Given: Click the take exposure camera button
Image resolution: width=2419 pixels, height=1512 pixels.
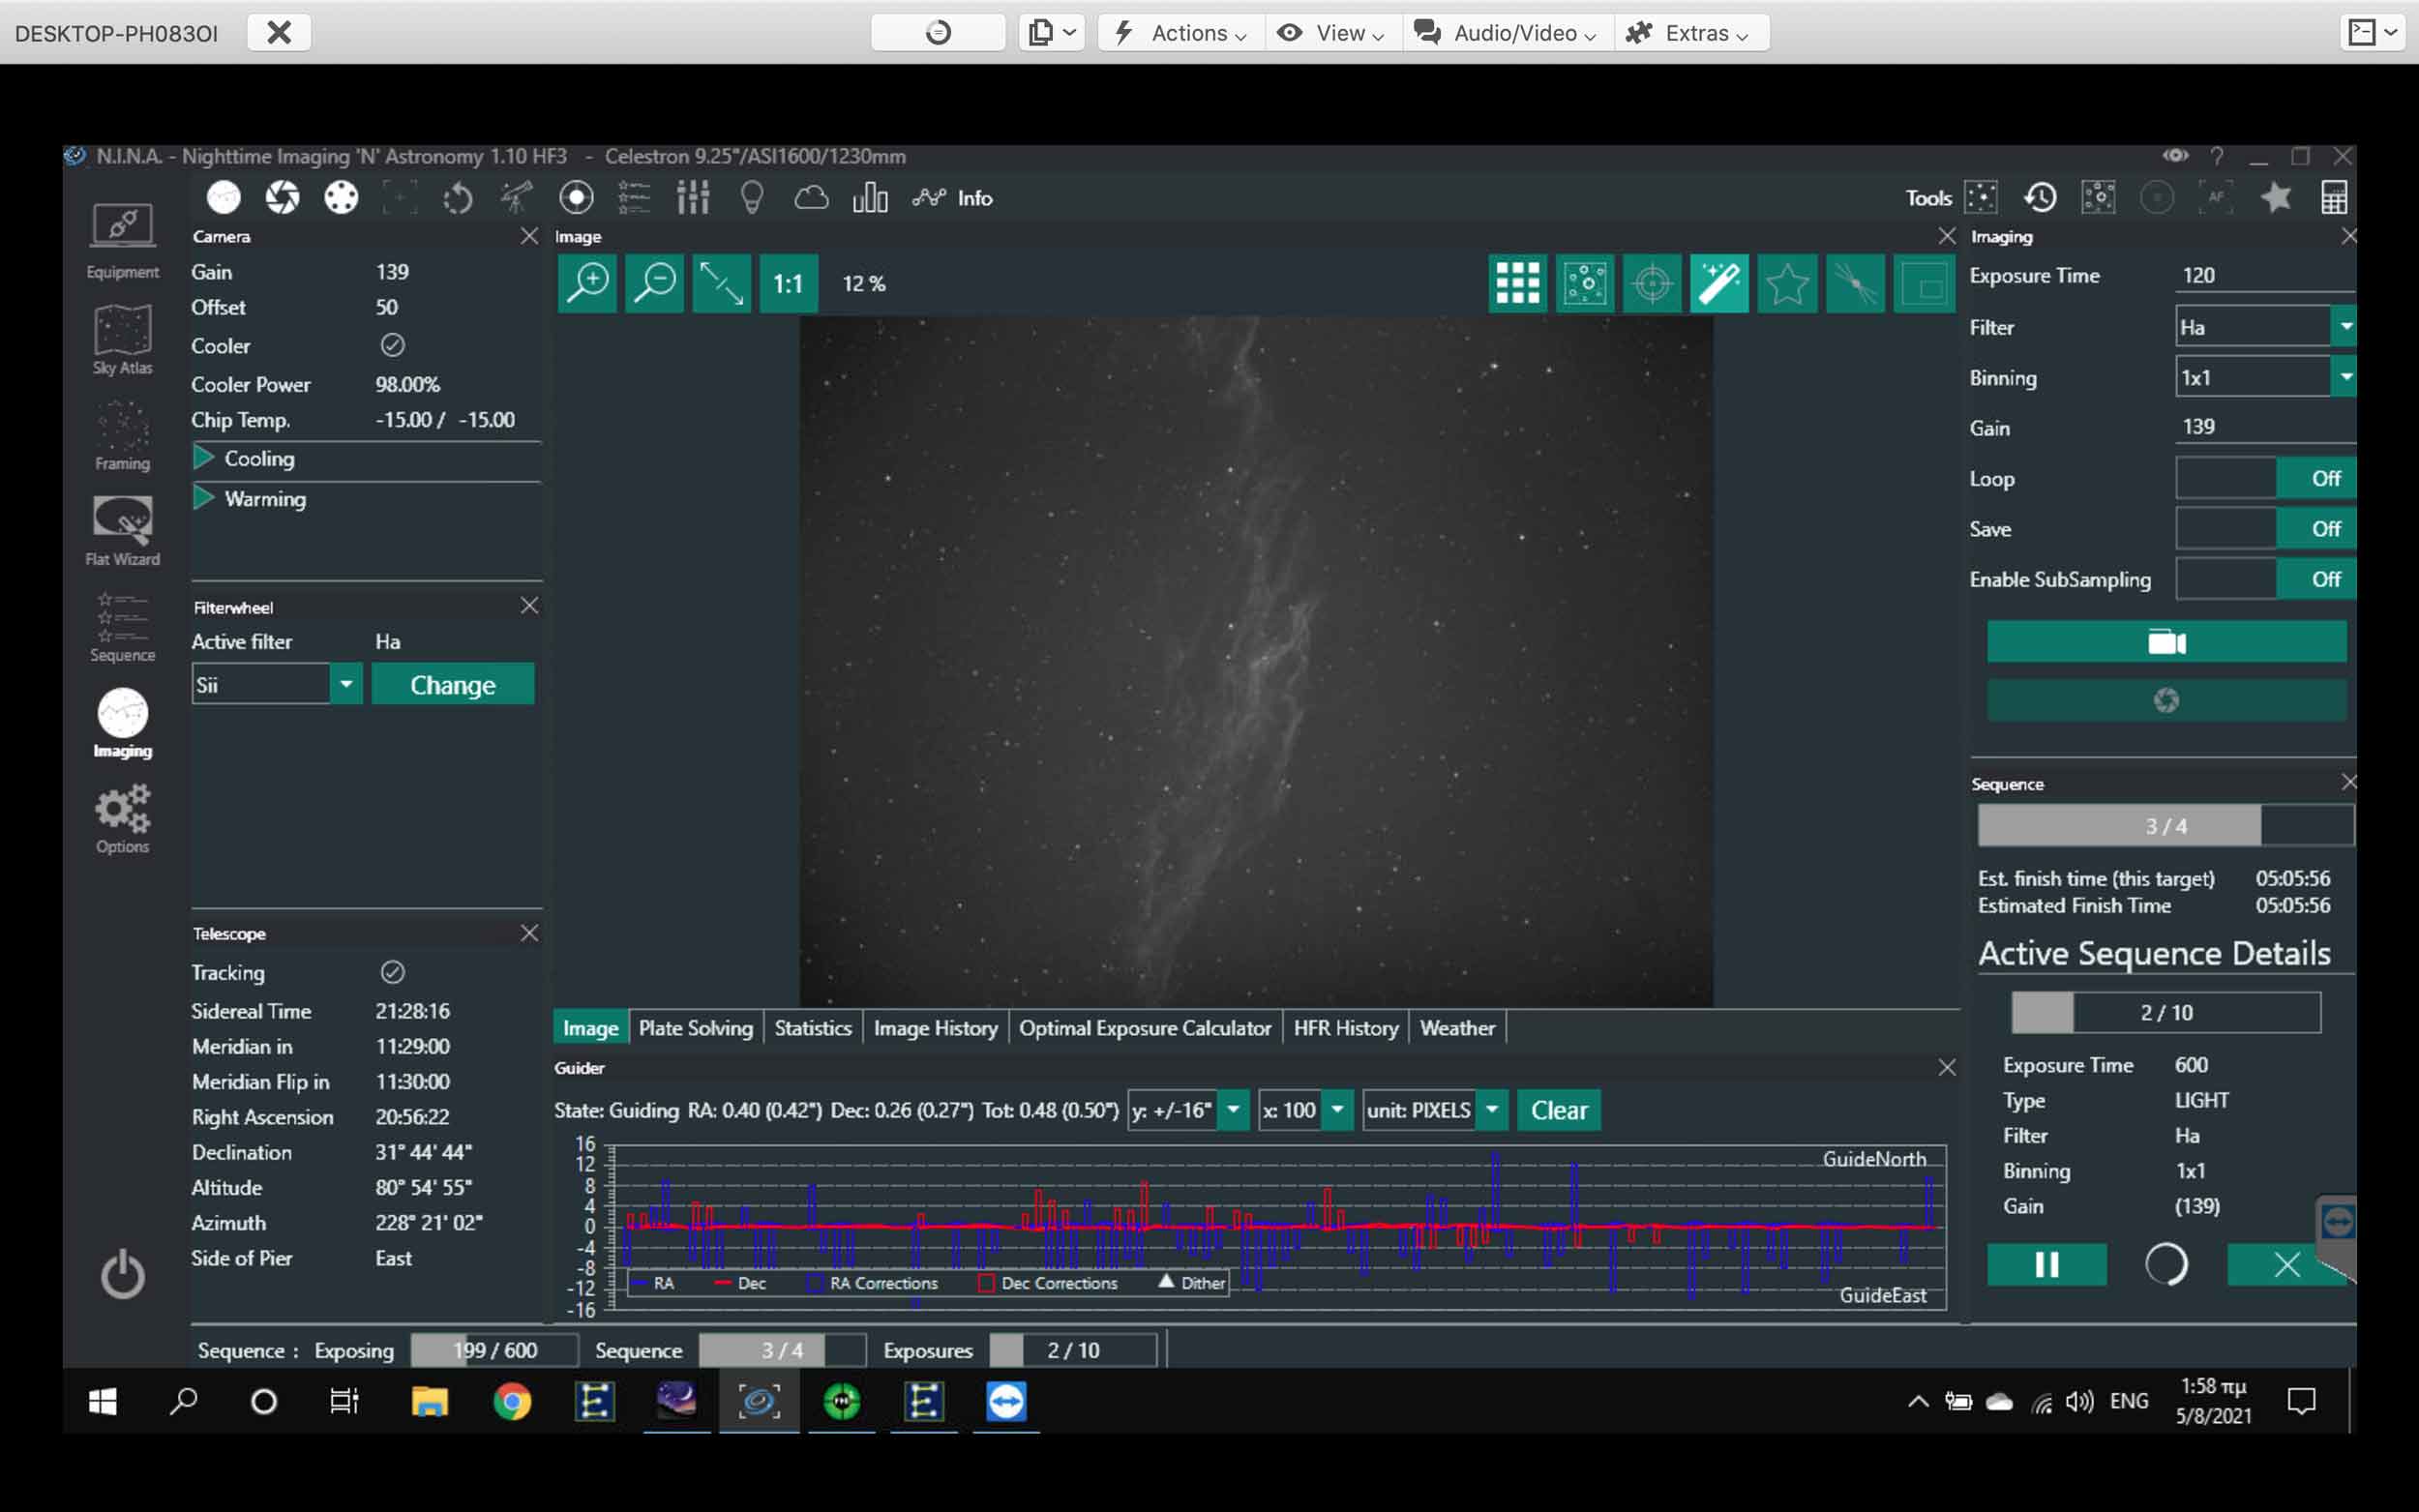Looking at the screenshot, I should click(2166, 642).
